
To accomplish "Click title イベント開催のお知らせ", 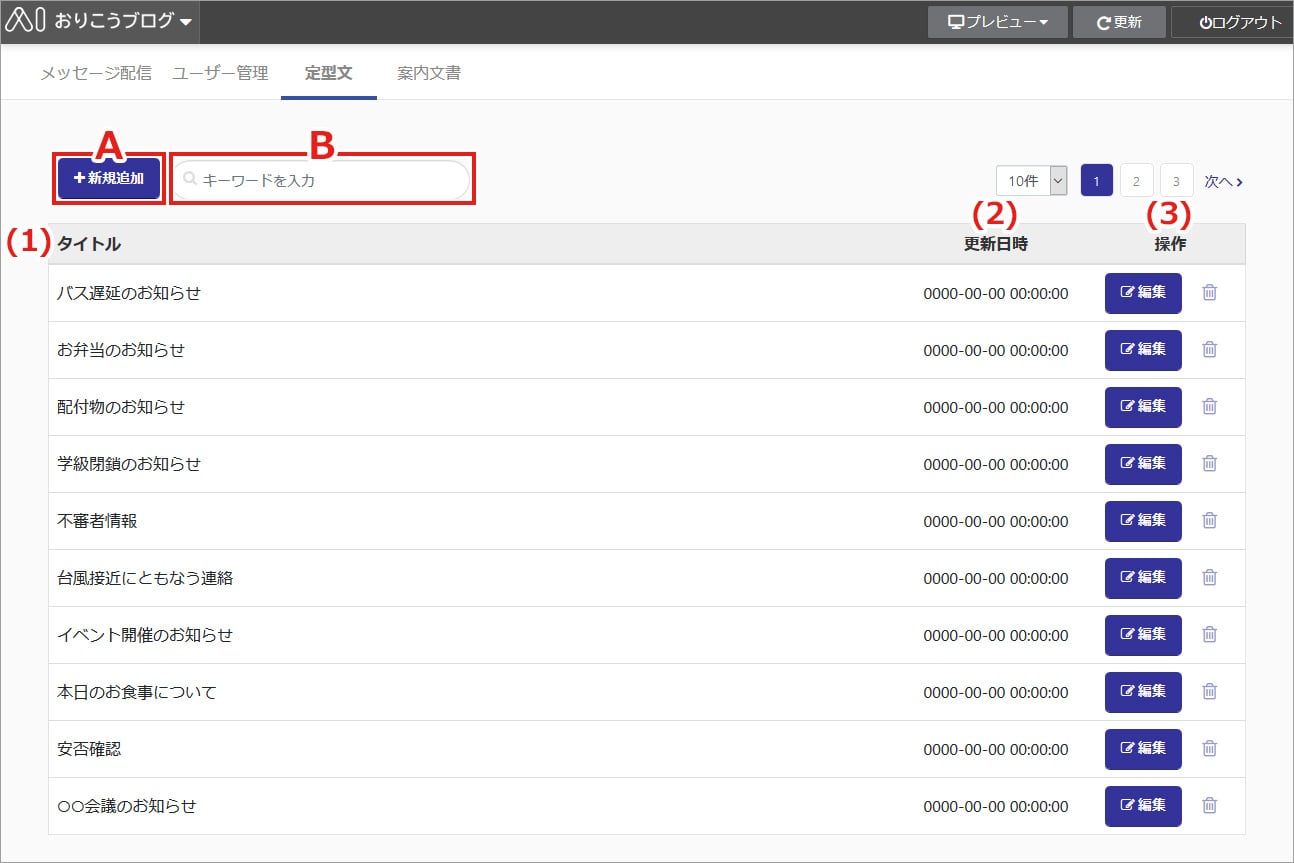I will coord(145,635).
